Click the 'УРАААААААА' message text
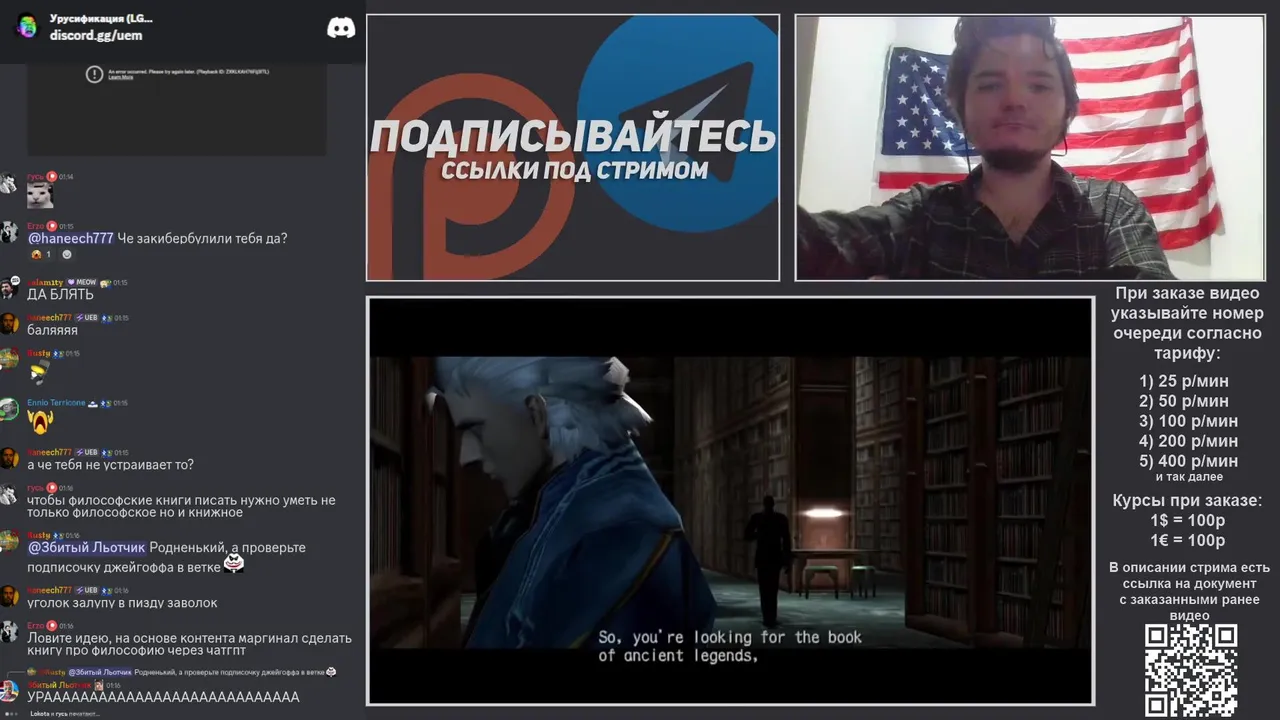1280x720 pixels. tap(163, 697)
